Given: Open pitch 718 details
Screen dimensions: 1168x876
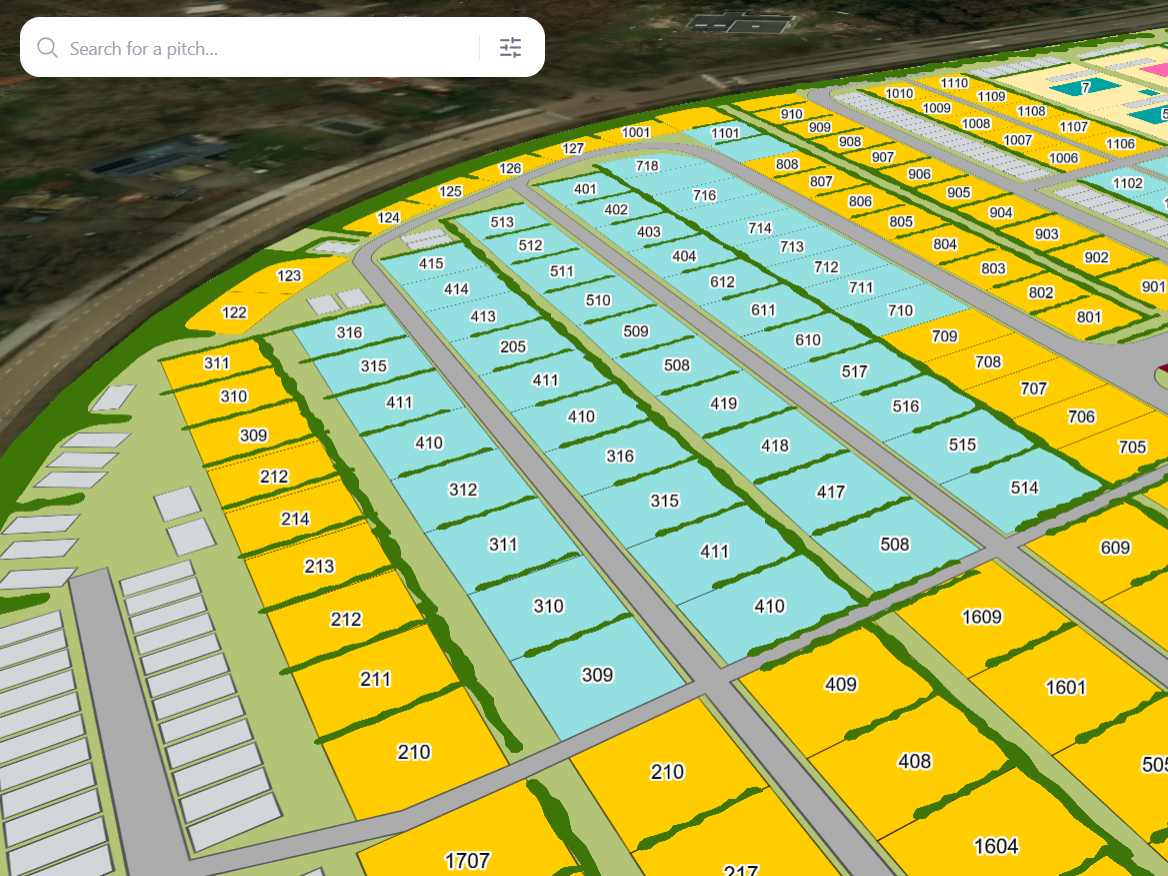Looking at the screenshot, I should pyautogui.click(x=647, y=165).
